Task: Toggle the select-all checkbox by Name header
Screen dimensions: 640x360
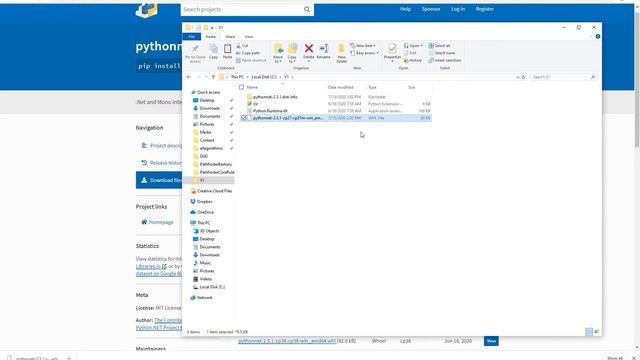Action: click(x=241, y=87)
